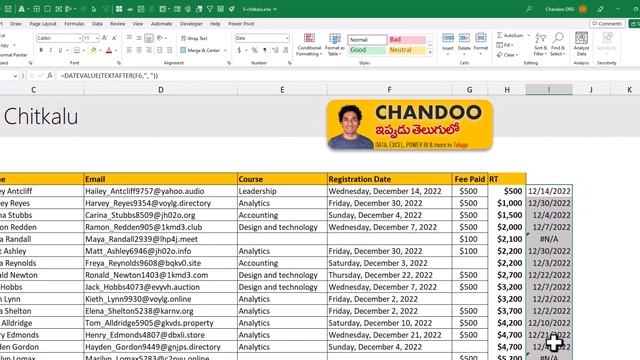Click the Middle Align icon

coord(139,38)
